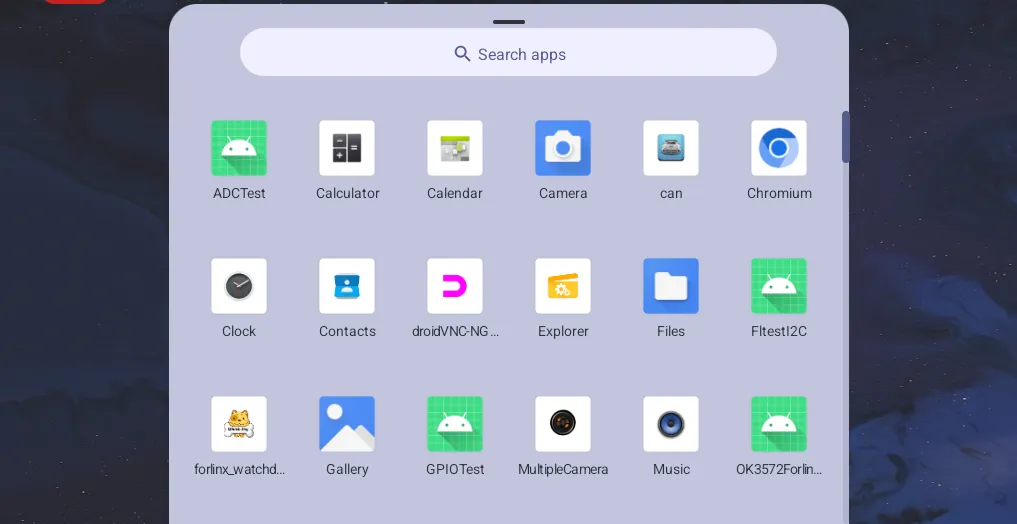The width and height of the screenshot is (1017, 524).
Task: Open the MultipleCamera app
Action: [563, 424]
